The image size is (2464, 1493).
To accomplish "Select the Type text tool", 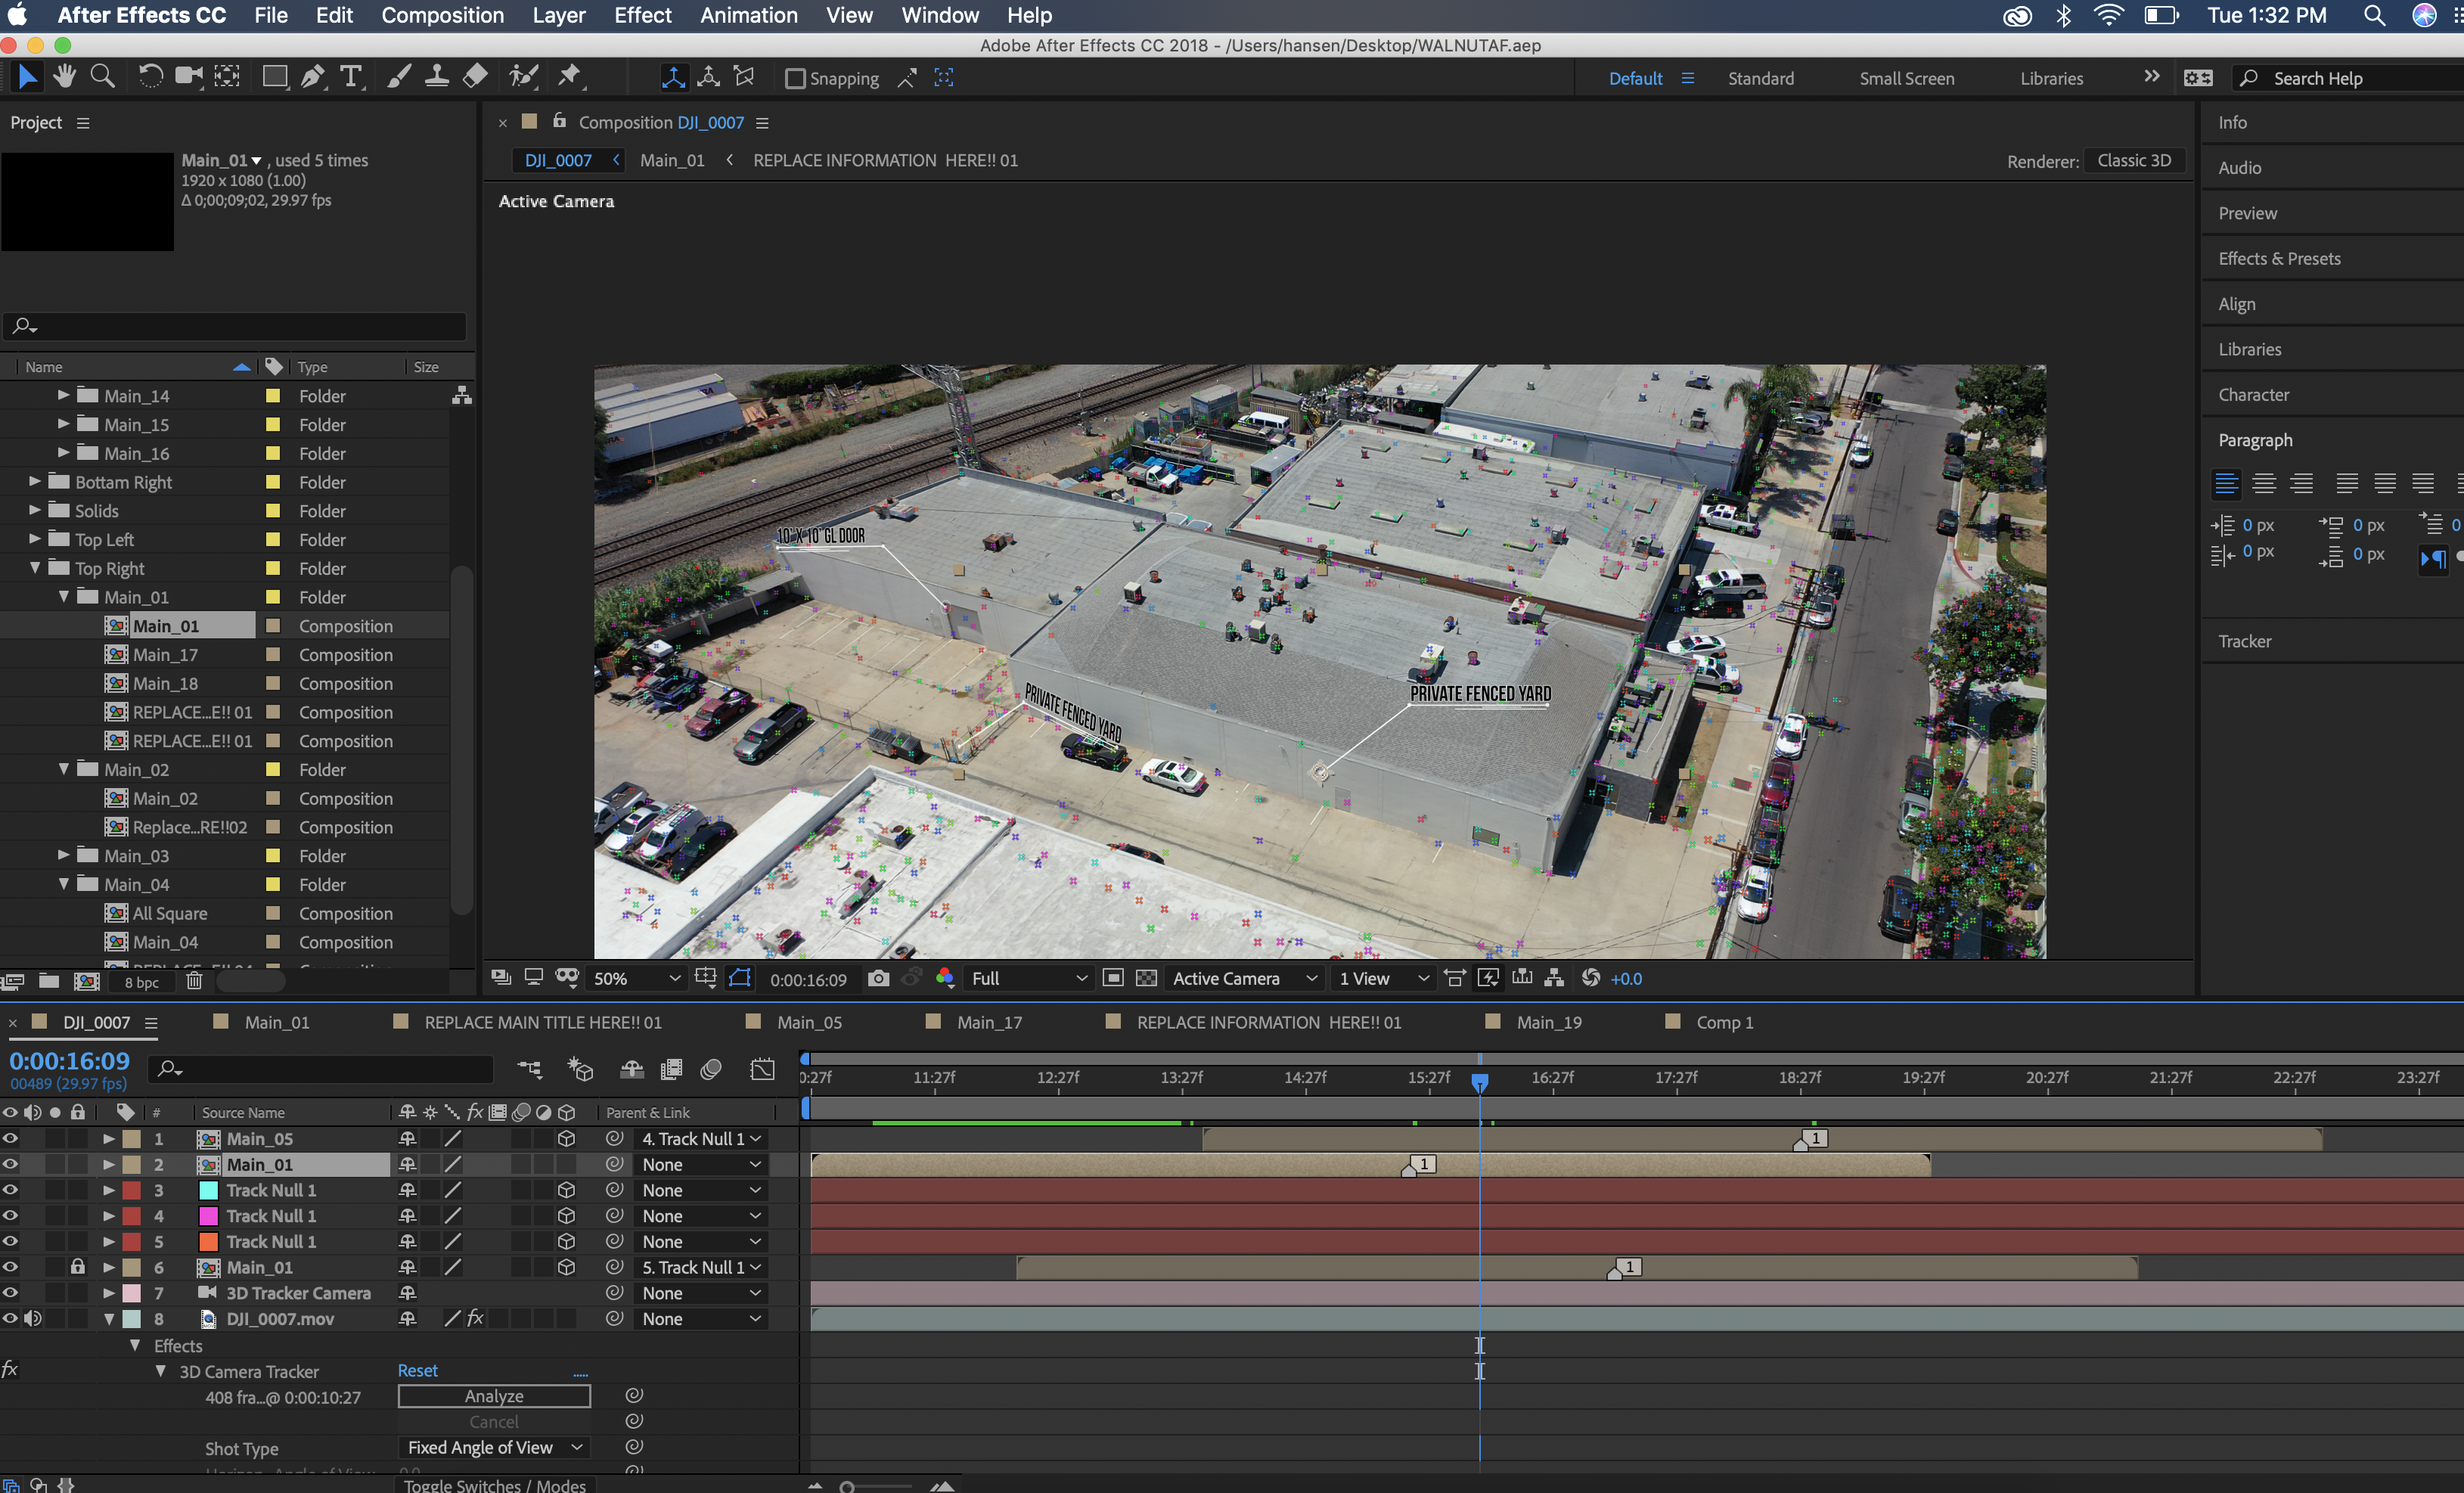I will 351,77.
